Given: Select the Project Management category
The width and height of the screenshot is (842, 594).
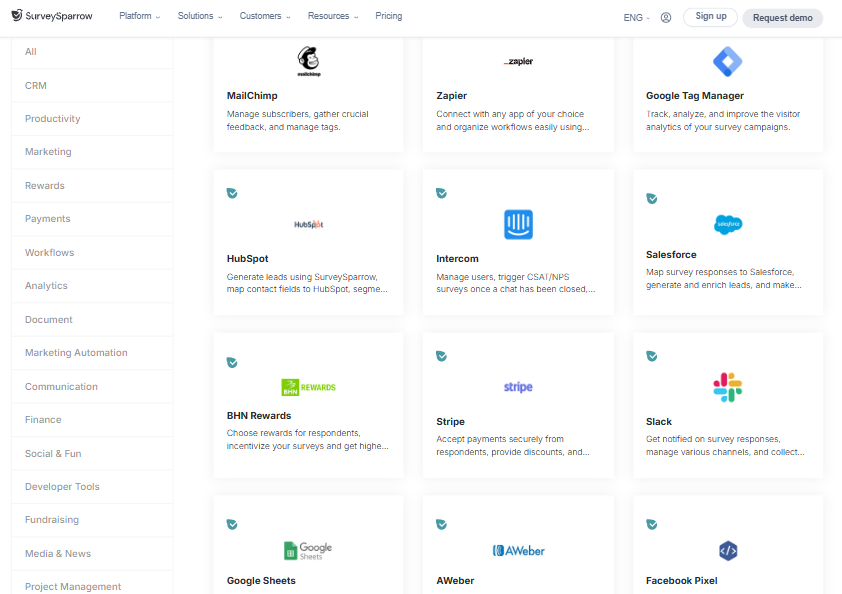Looking at the screenshot, I should tap(92, 583).
